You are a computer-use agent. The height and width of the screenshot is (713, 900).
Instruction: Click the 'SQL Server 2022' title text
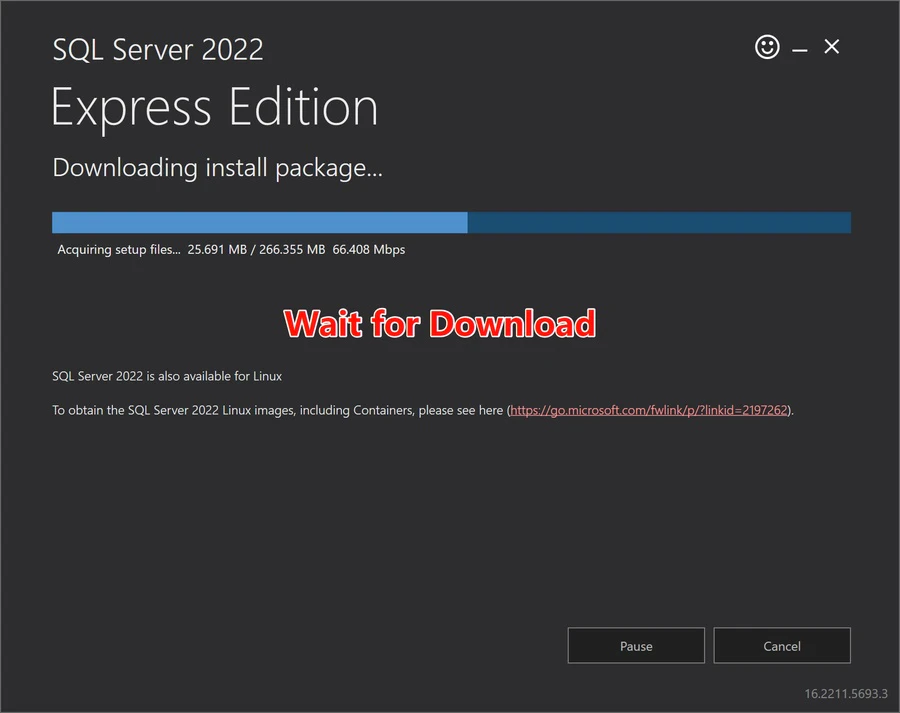point(158,49)
